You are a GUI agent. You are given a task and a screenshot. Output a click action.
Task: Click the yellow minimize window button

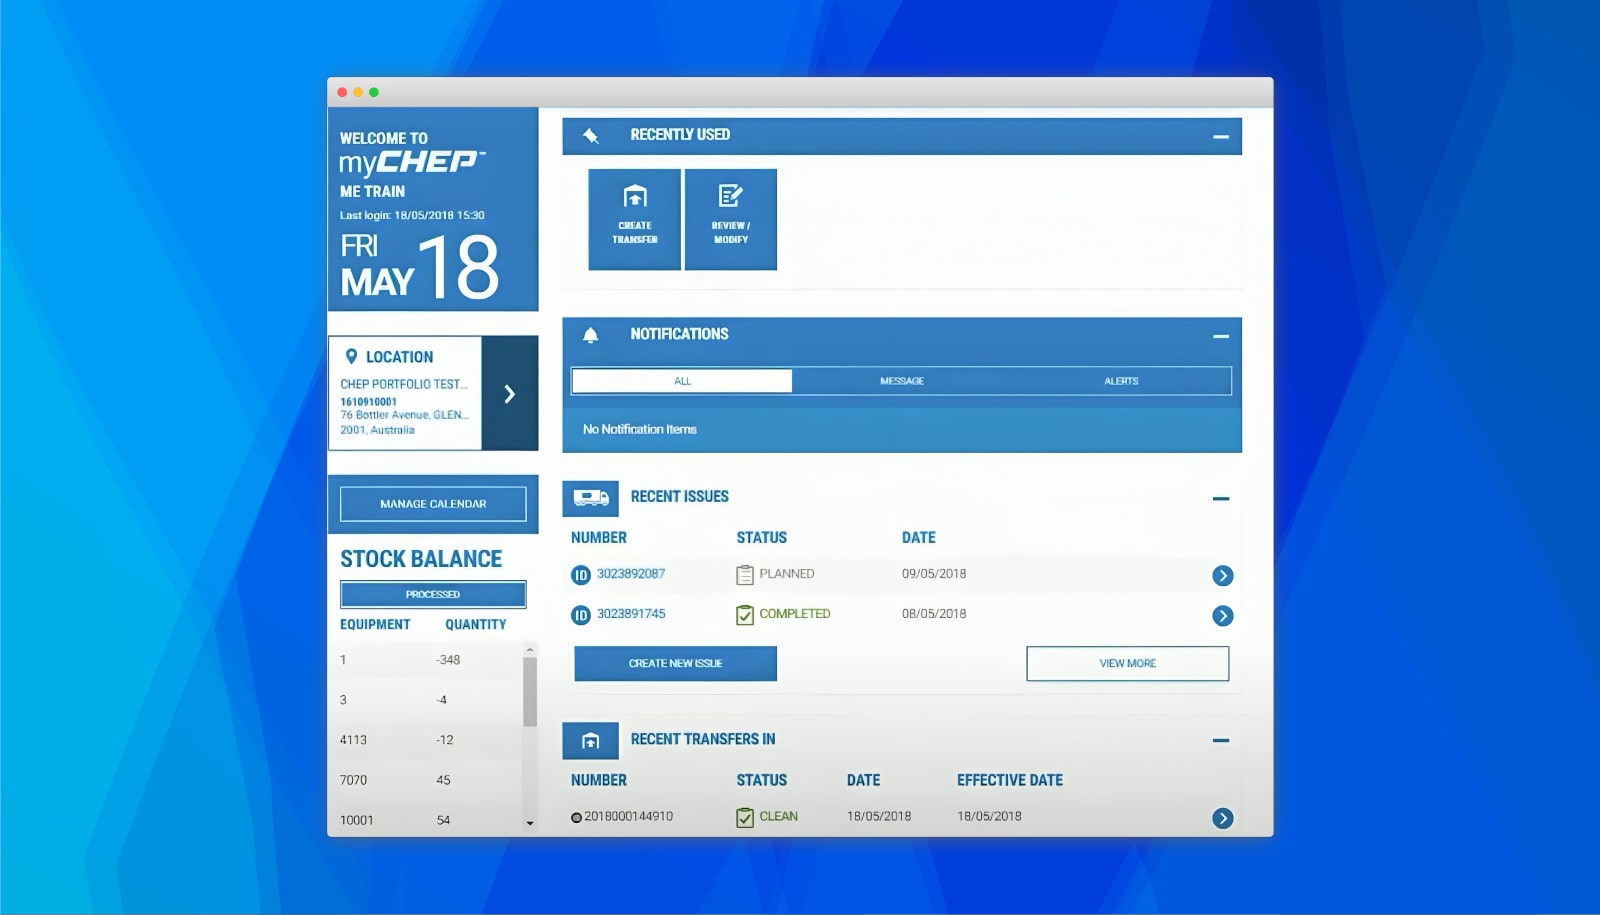(x=358, y=92)
